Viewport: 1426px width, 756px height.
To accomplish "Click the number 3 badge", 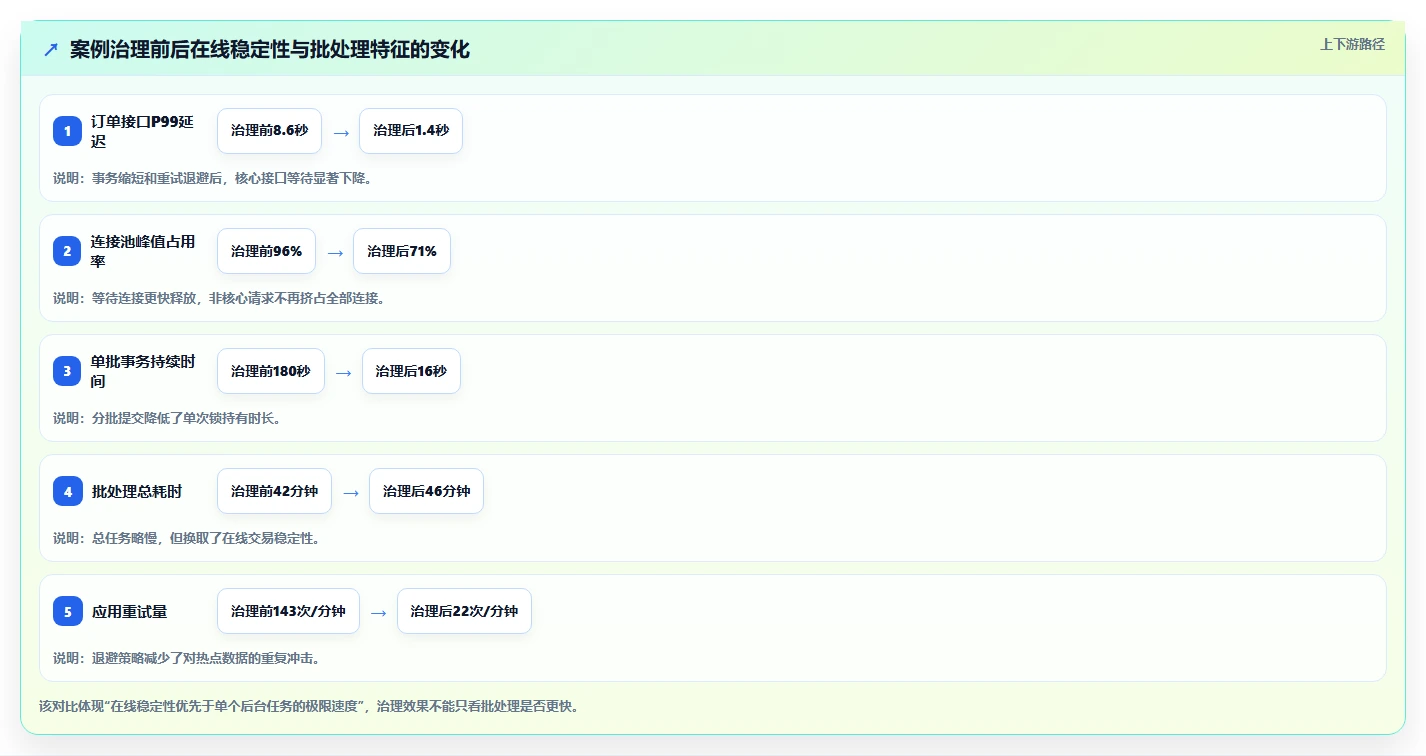I will pyautogui.click(x=67, y=371).
